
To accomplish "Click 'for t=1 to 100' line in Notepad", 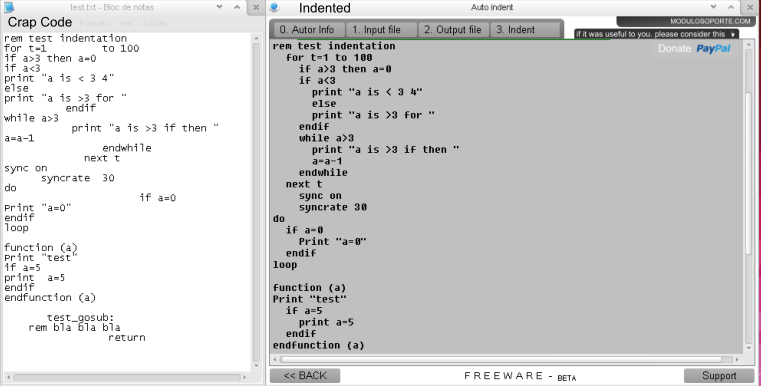I will click(x=72, y=49).
